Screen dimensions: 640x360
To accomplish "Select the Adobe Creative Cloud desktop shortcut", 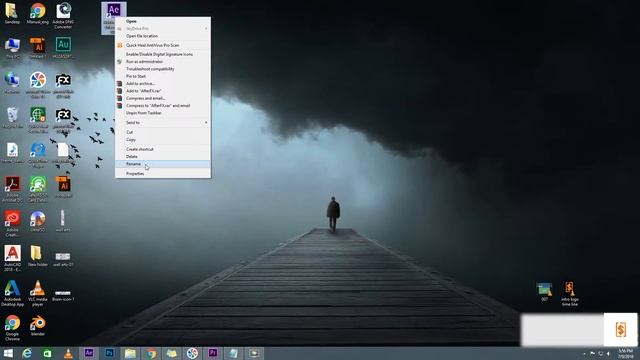I will [x=12, y=223].
